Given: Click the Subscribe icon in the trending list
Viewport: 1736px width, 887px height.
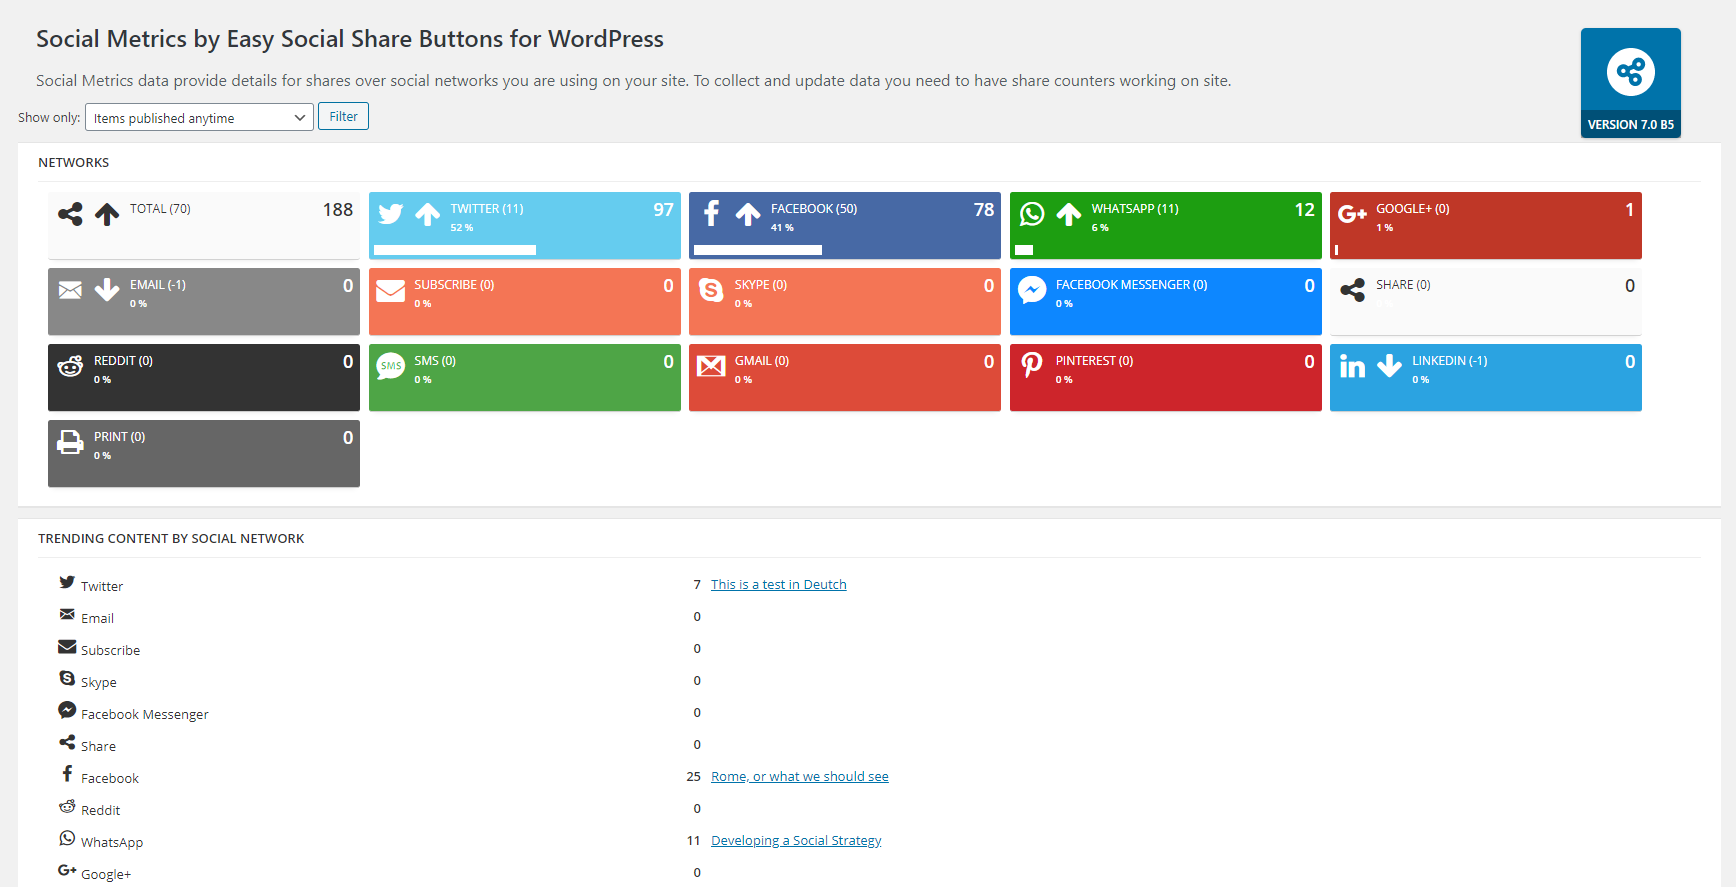Looking at the screenshot, I should pyautogui.click(x=67, y=647).
